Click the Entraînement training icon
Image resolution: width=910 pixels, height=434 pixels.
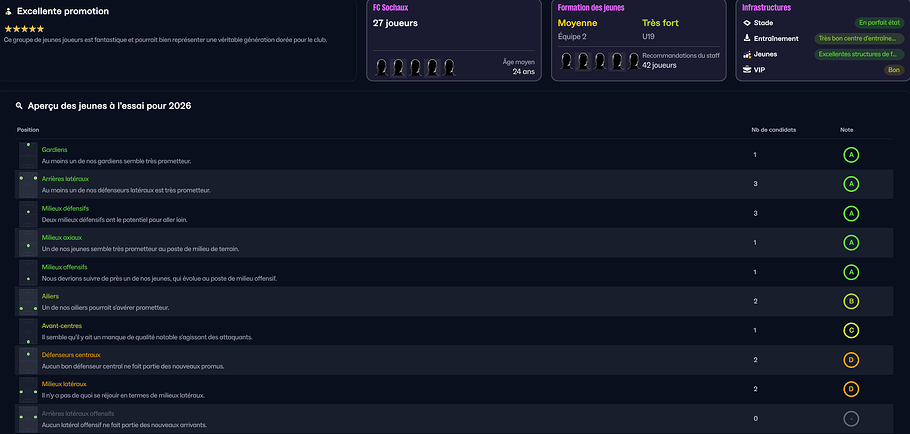point(746,38)
